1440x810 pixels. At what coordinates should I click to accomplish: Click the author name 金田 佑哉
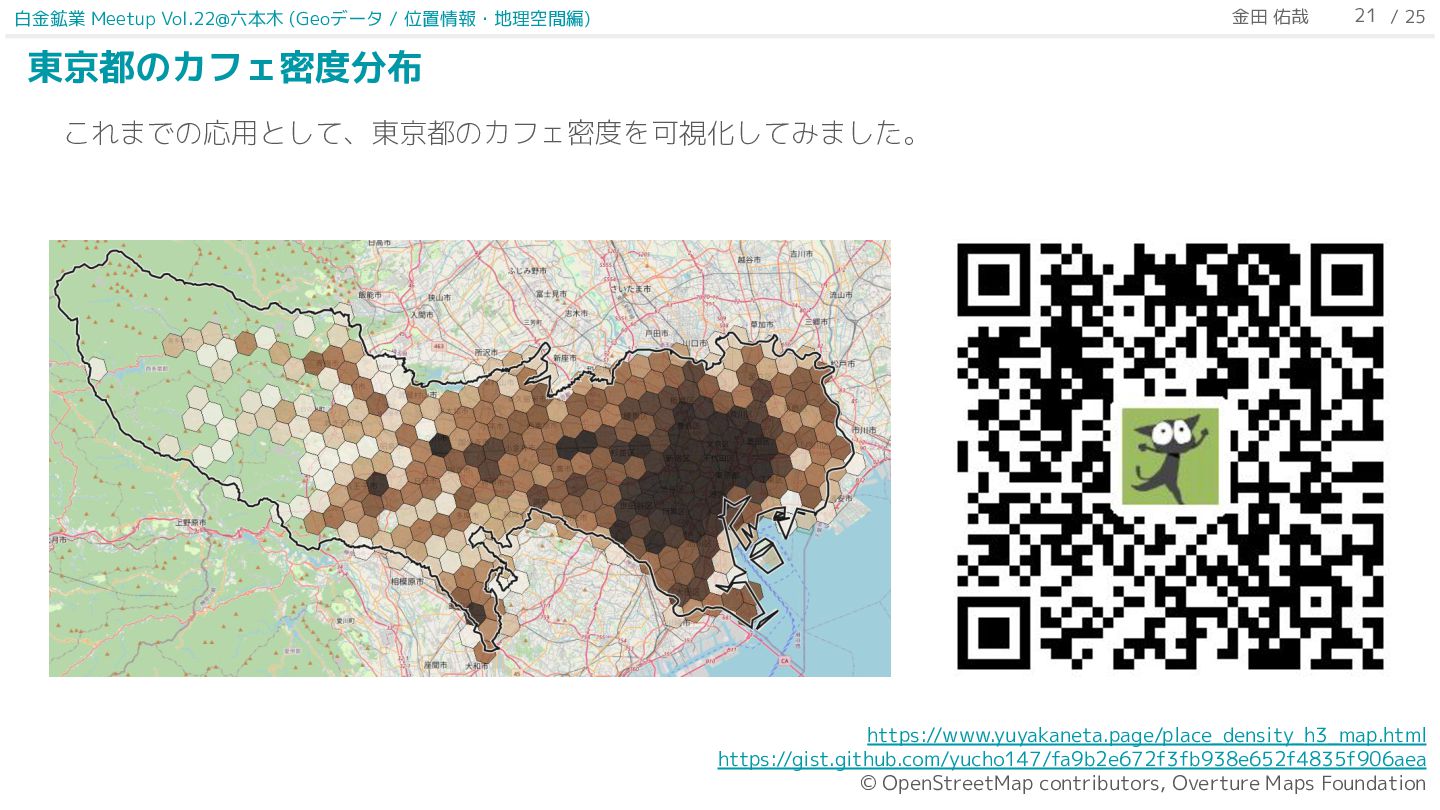click(1270, 17)
